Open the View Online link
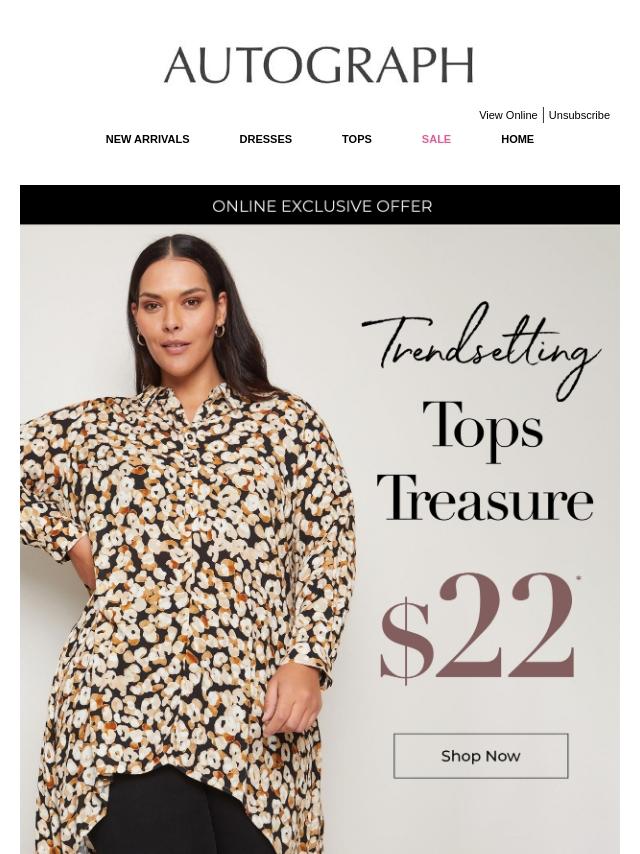The height and width of the screenshot is (854, 640). pyautogui.click(x=508, y=115)
